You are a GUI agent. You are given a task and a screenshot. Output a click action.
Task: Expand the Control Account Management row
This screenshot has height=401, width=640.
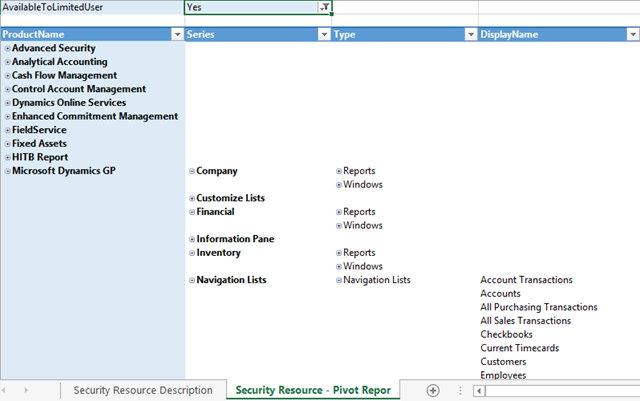[x=7, y=89]
